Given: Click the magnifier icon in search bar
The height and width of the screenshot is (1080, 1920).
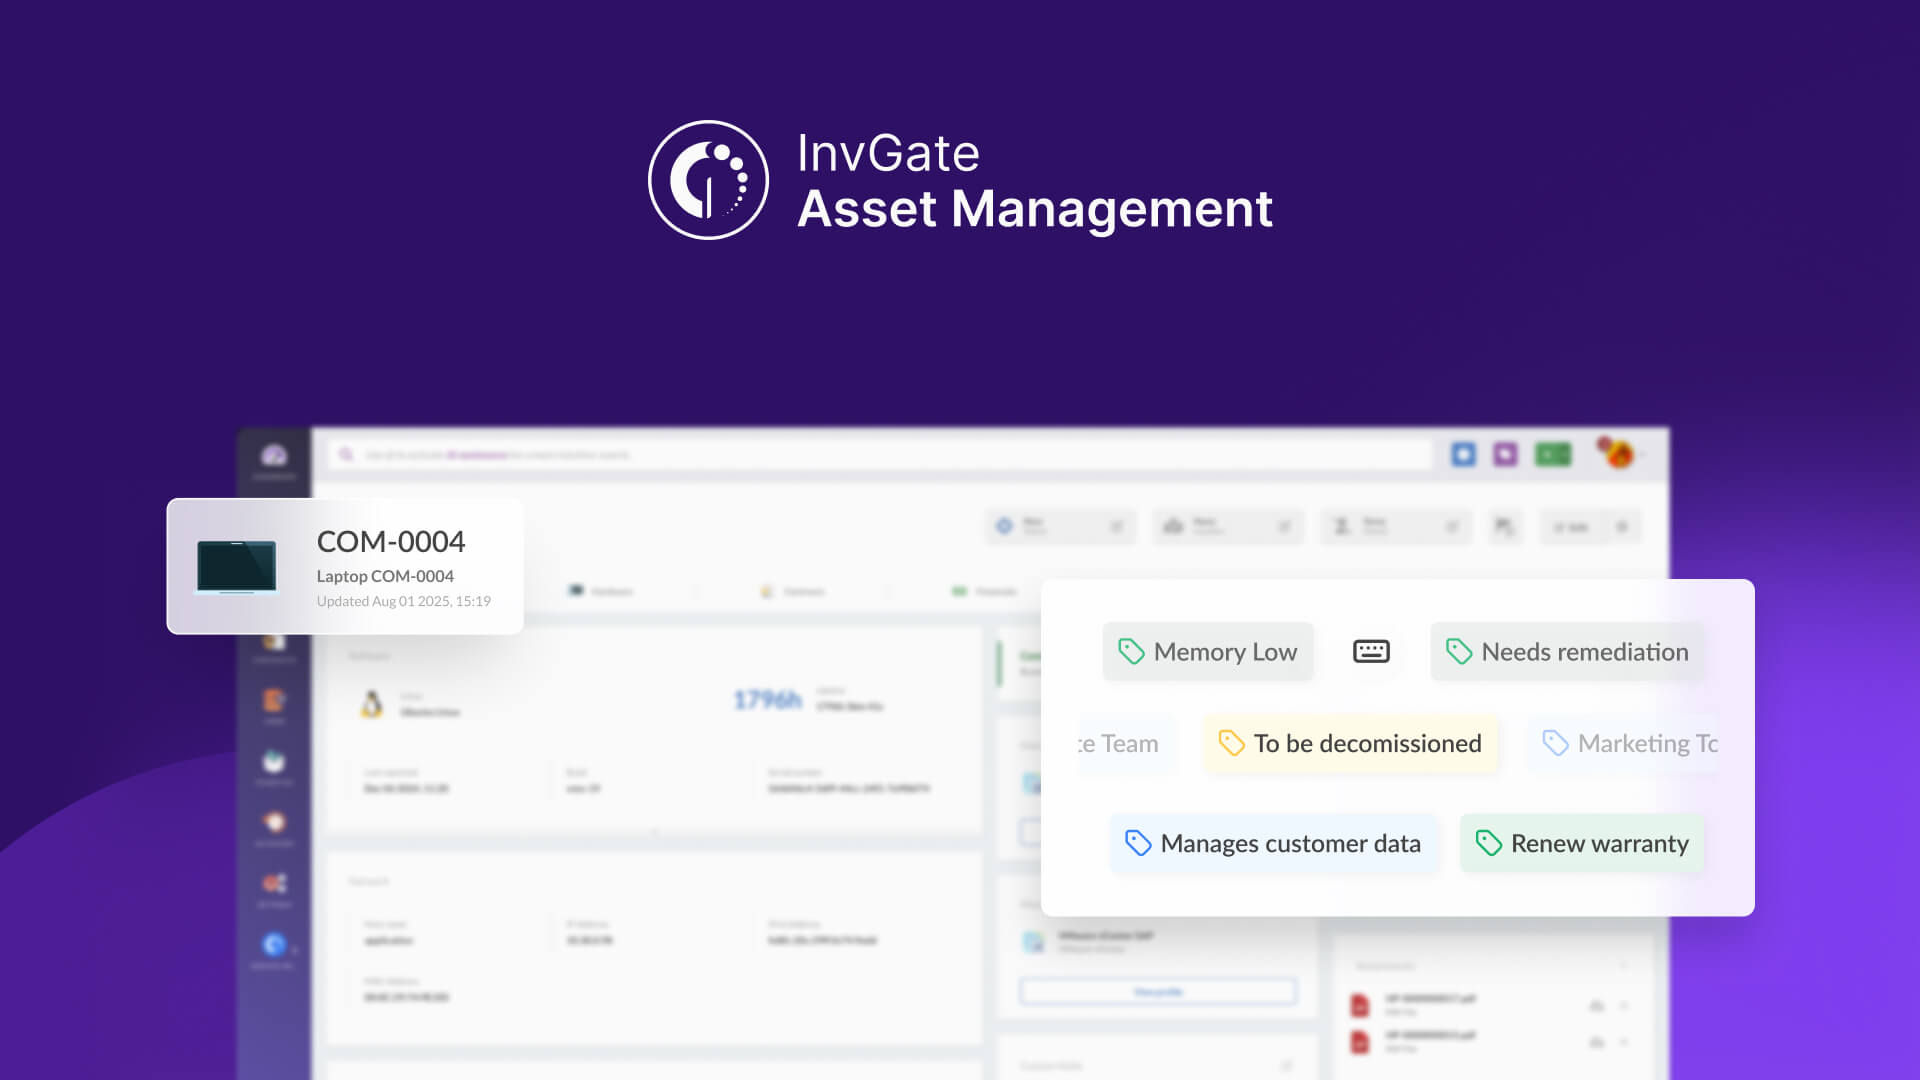Looking at the screenshot, I should click(346, 455).
